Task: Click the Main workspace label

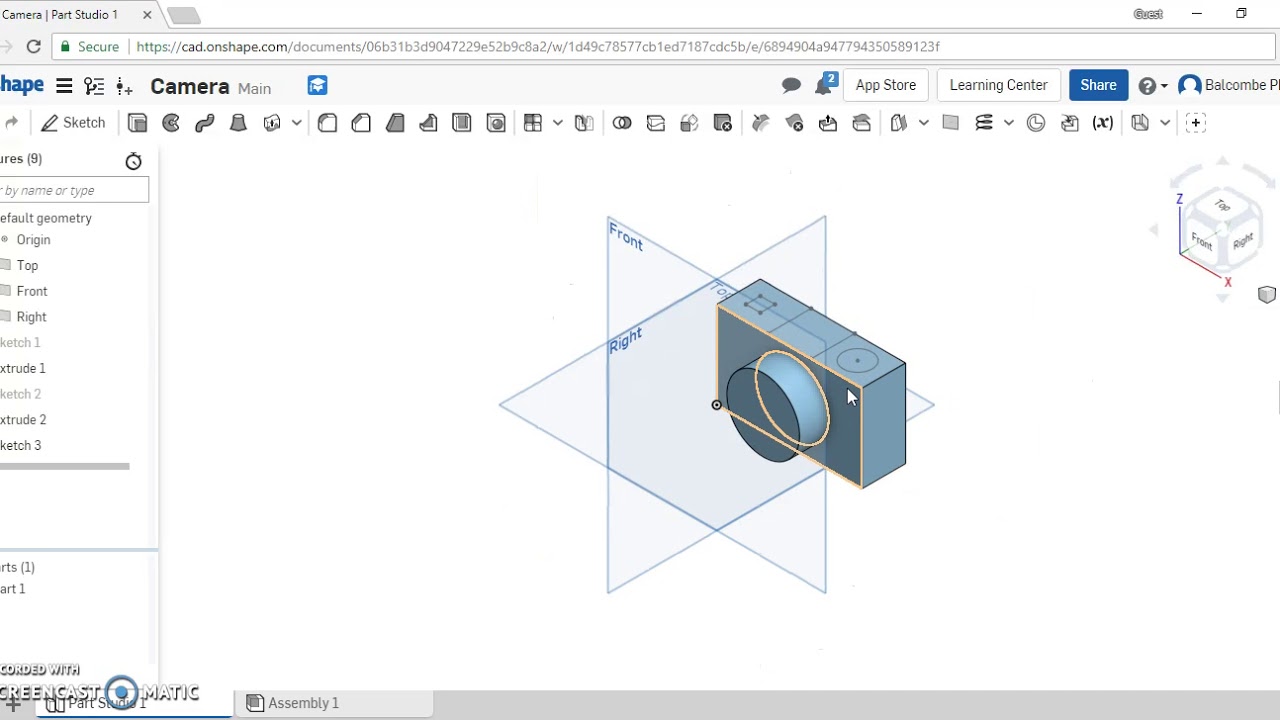Action: [254, 88]
